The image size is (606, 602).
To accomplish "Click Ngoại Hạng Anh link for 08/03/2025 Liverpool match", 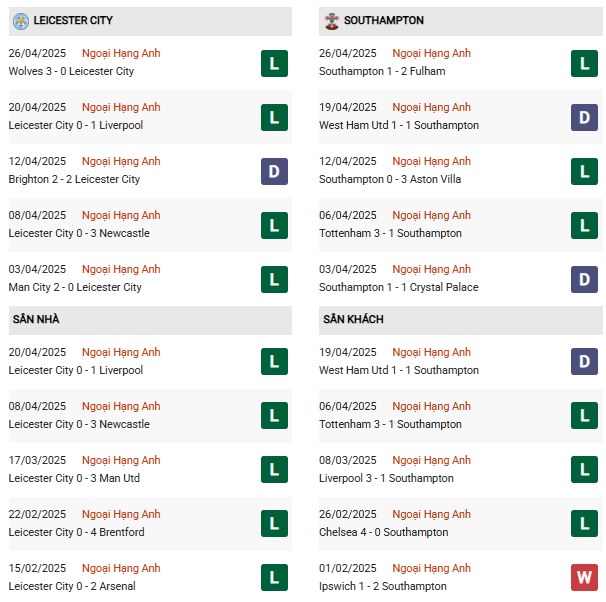I will click(431, 460).
